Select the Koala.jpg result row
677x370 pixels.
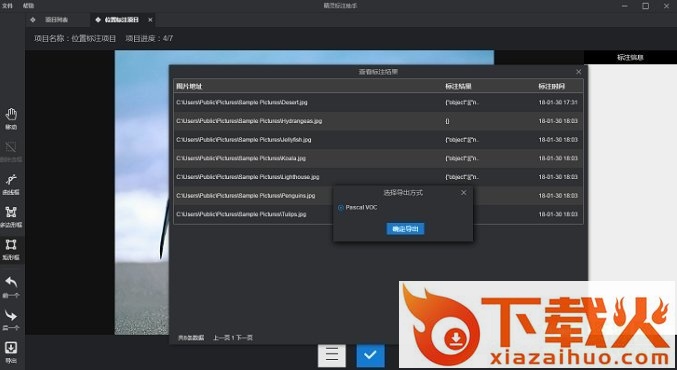coord(378,158)
